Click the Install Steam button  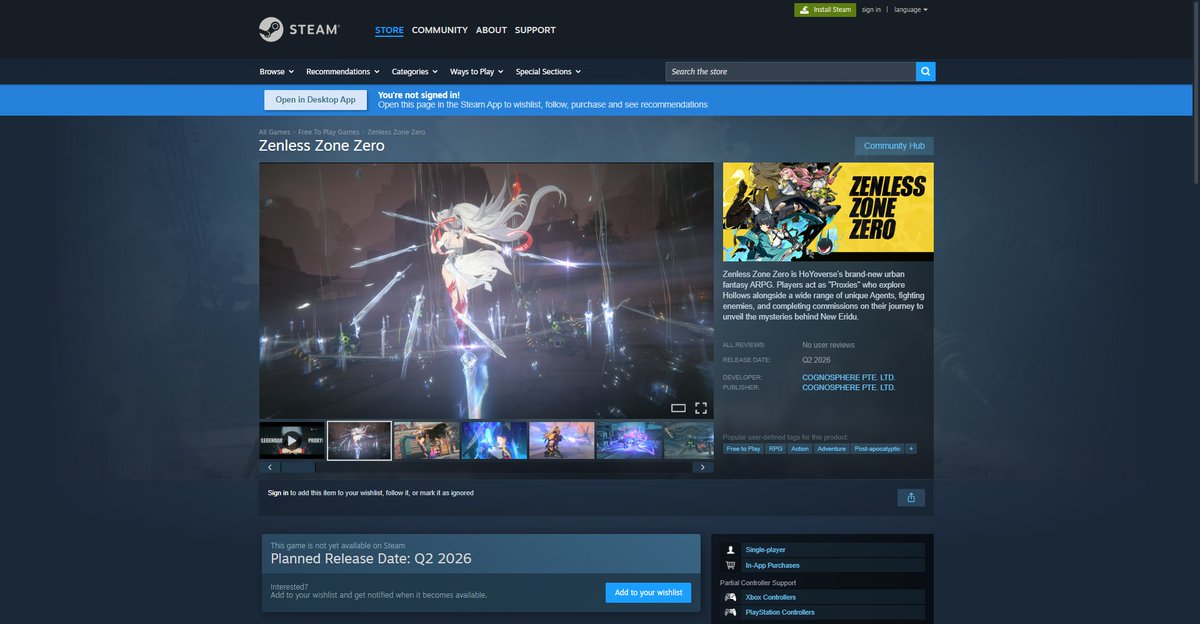pyautogui.click(x=825, y=10)
